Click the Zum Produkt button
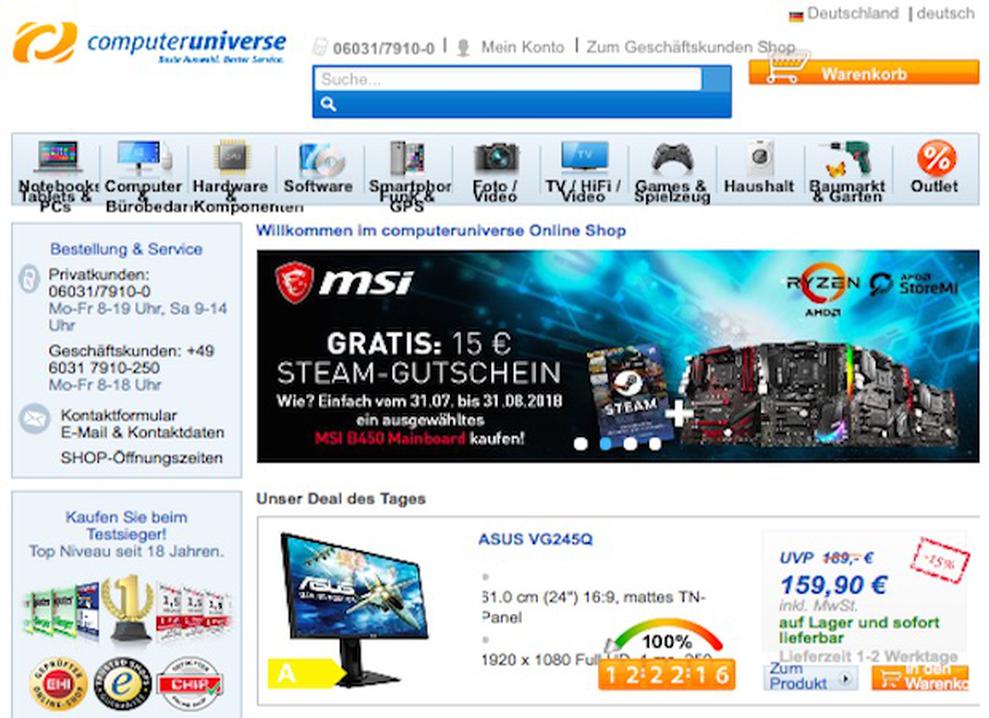The width and height of the screenshot is (989, 718). (x=810, y=677)
